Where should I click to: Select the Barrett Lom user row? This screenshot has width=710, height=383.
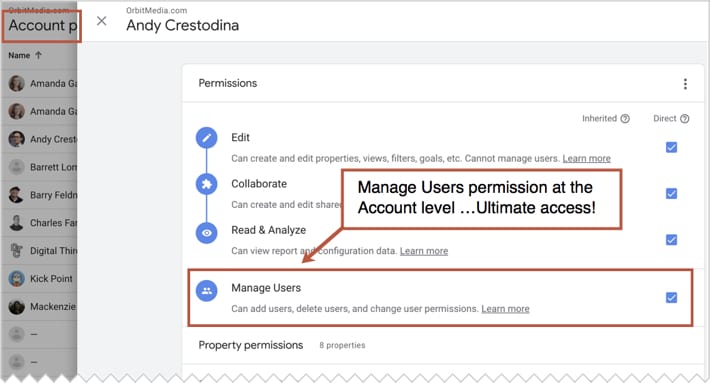click(39, 167)
